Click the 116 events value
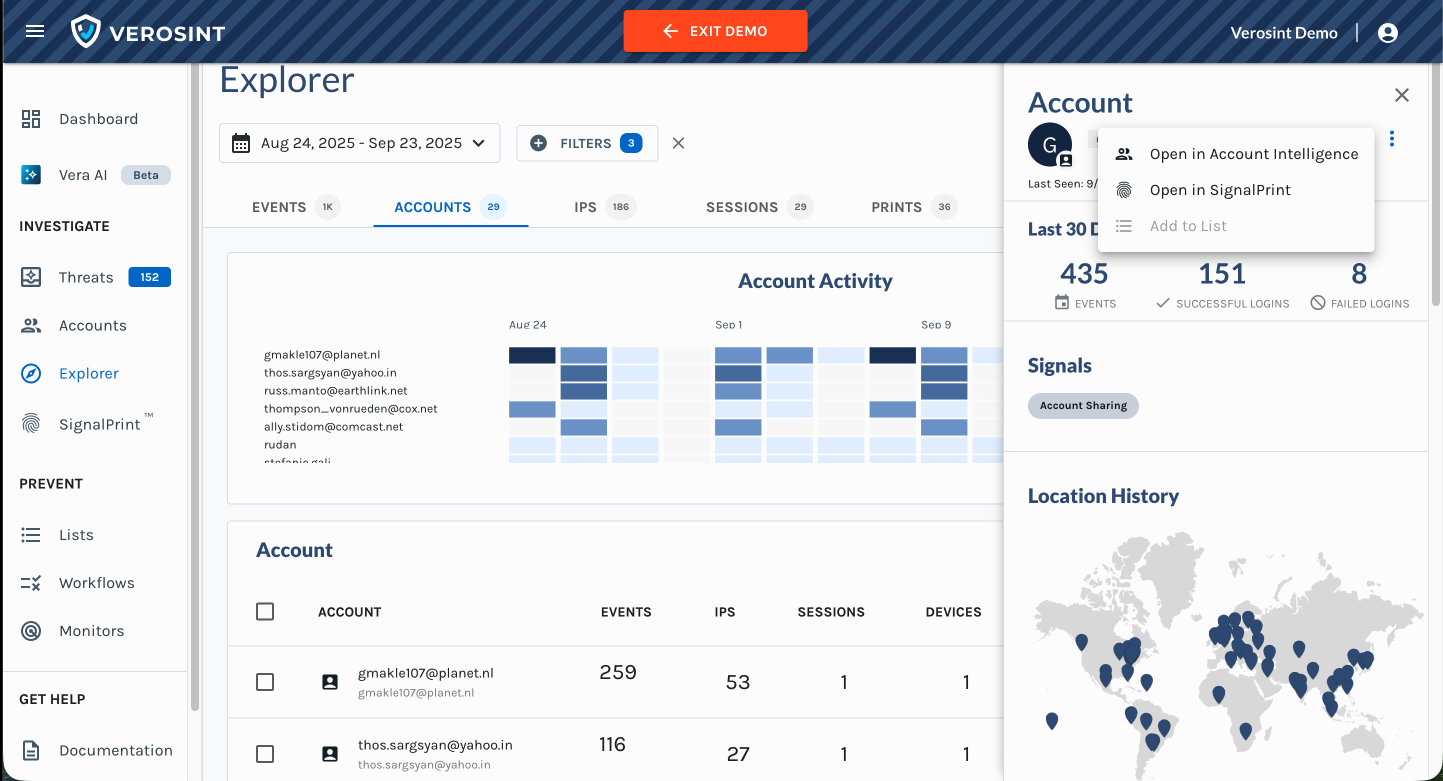Screen dimensions: 1443x781 coord(612,744)
